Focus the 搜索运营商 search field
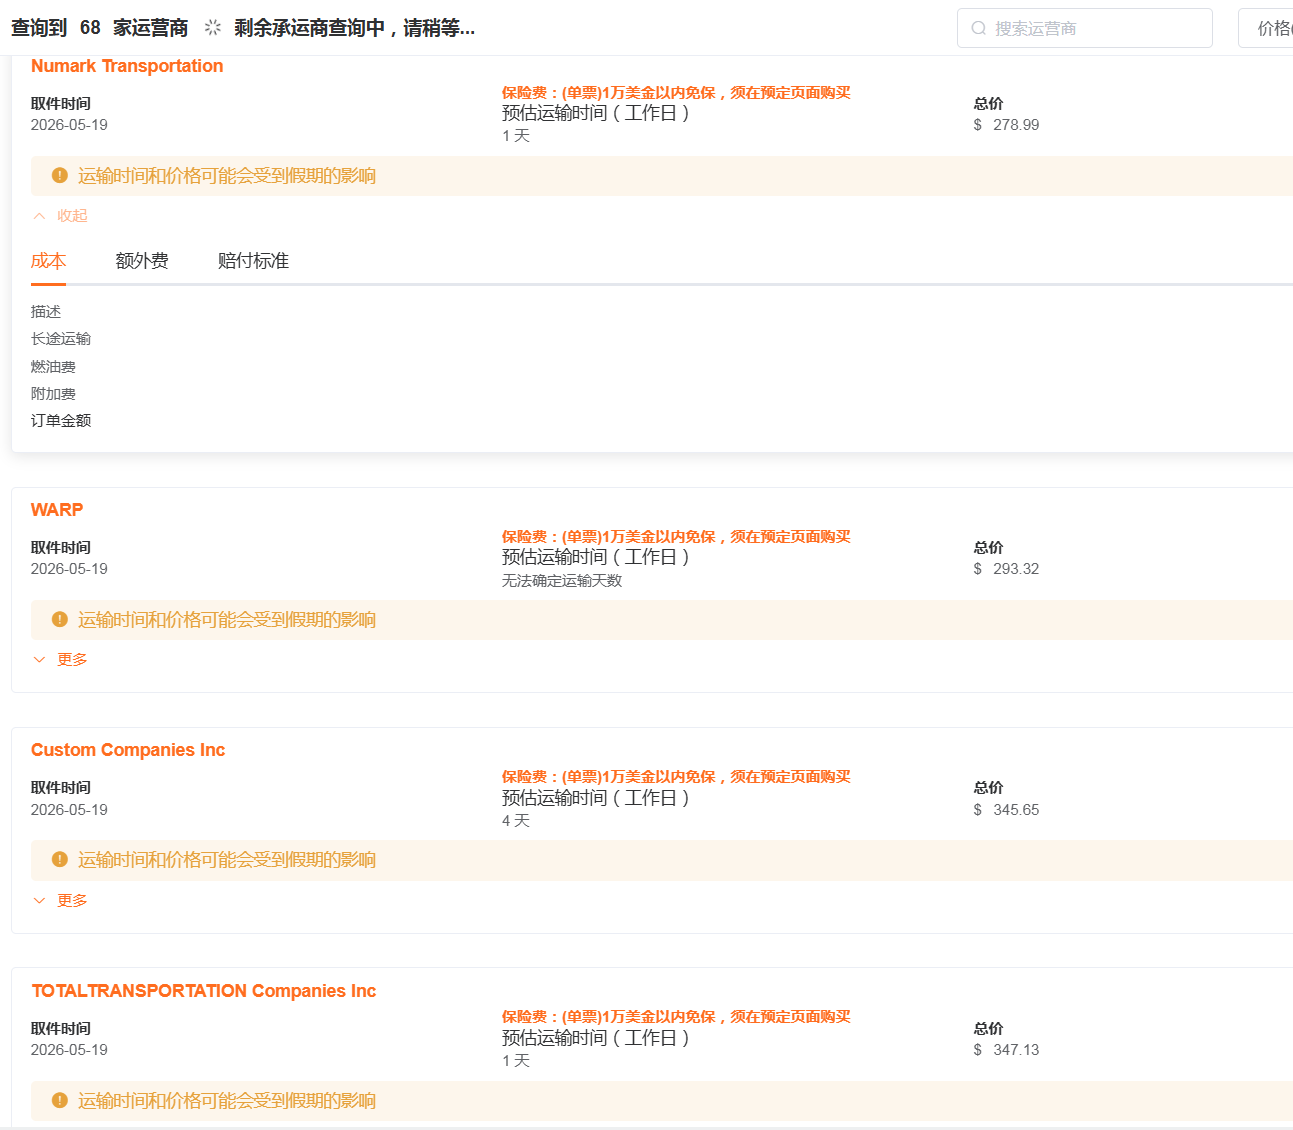1293x1130 pixels. [x=1085, y=28]
